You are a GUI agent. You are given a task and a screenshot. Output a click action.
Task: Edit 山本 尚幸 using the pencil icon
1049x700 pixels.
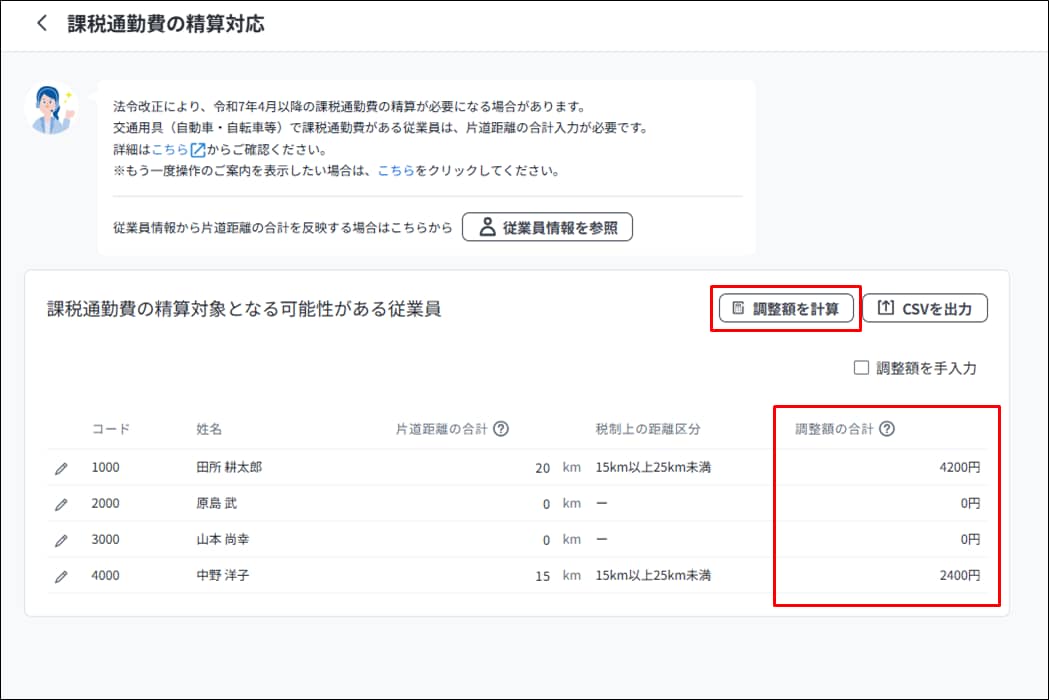(x=60, y=540)
